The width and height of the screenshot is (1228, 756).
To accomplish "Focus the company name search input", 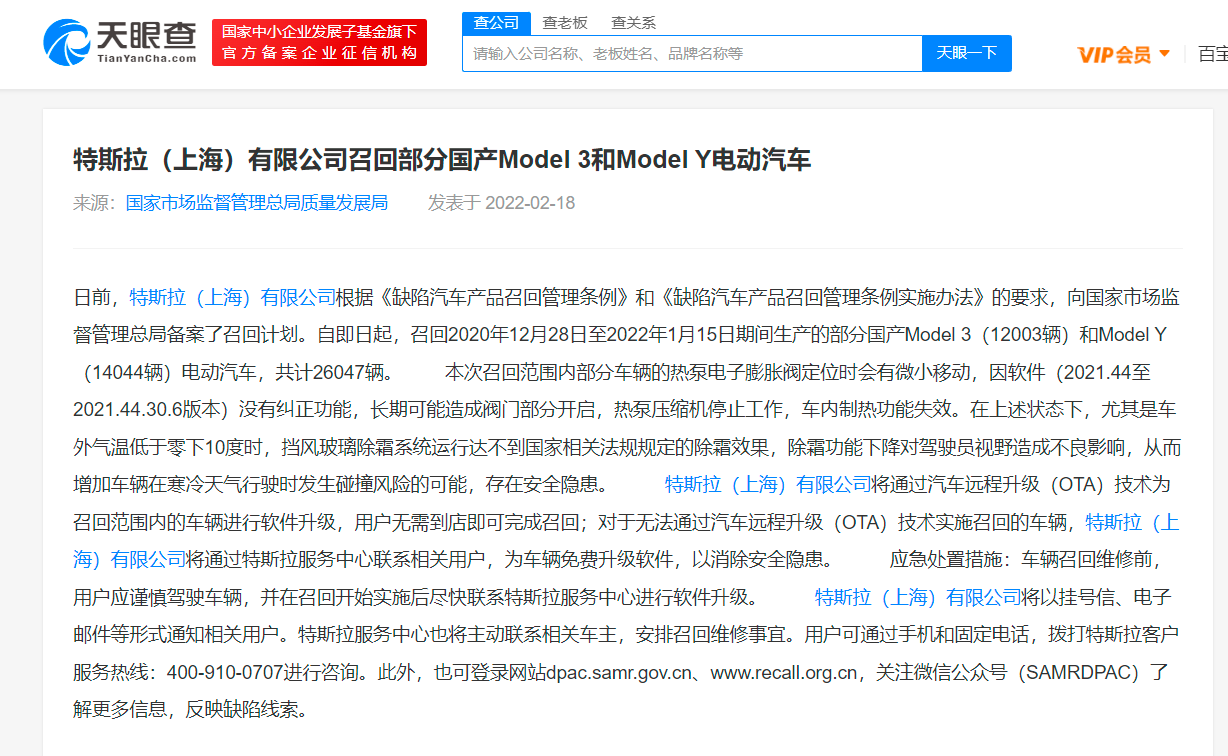I will point(692,53).
